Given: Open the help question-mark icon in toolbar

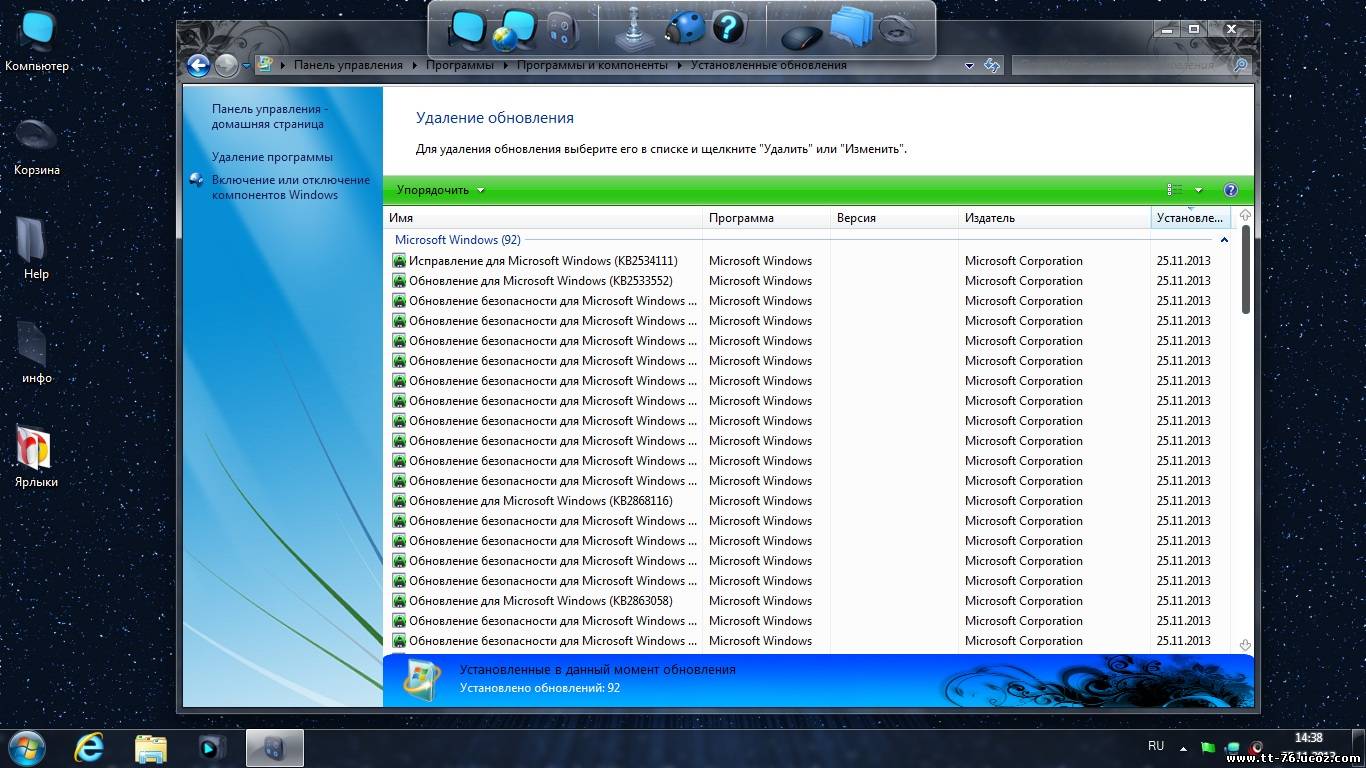Looking at the screenshot, I should point(1231,190).
